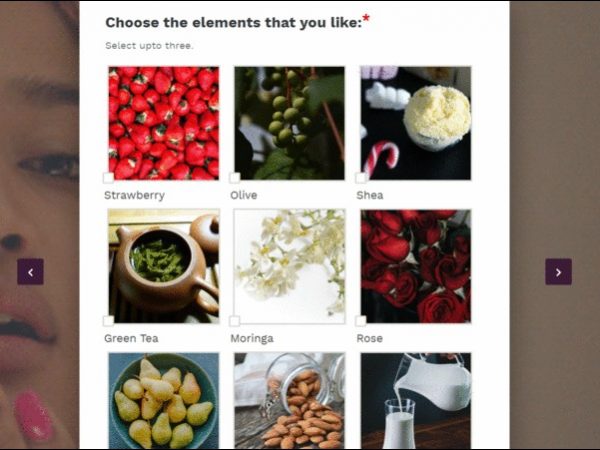Viewport: 600px width, 450px height.
Task: Pick the olive branch image
Action: click(x=290, y=123)
